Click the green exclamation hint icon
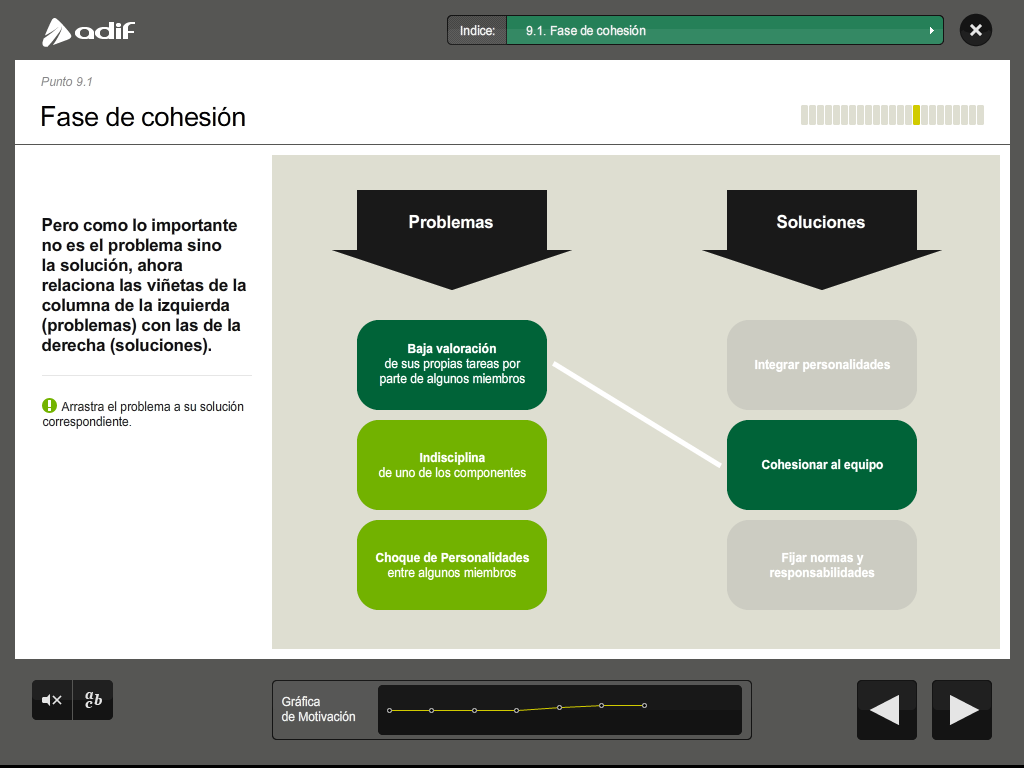Image resolution: width=1024 pixels, height=768 pixels. pos(49,406)
